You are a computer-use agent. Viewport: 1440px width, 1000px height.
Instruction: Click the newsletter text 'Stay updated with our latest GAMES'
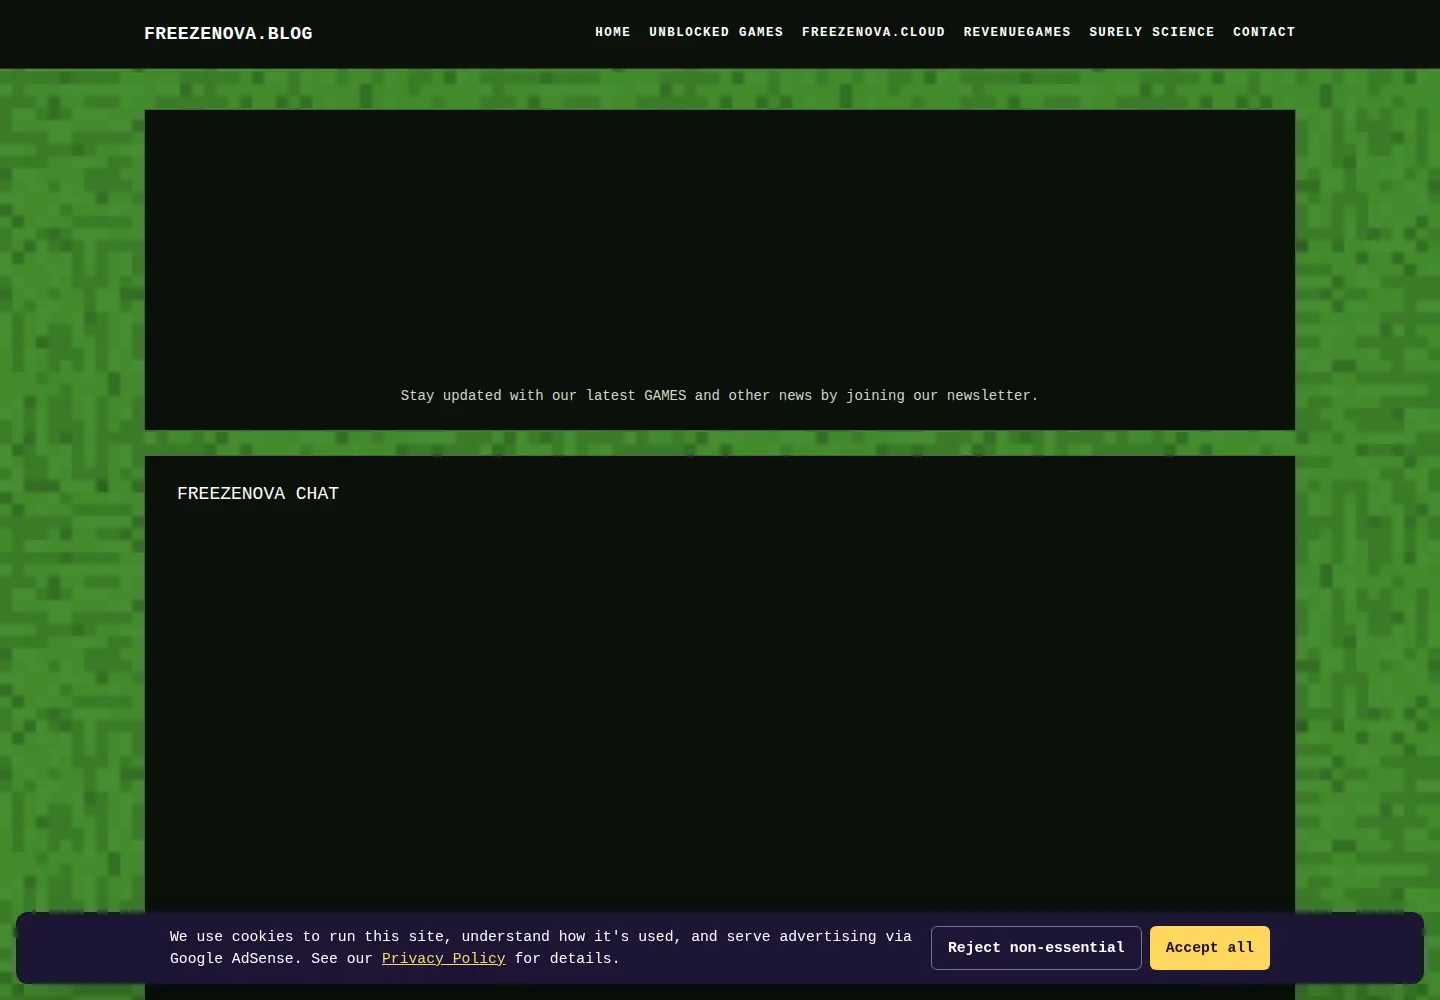click(543, 396)
